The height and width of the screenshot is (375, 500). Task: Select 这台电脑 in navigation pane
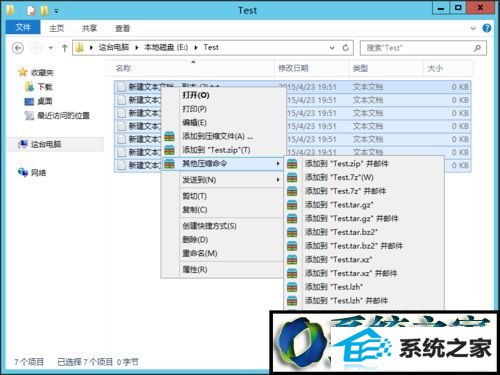point(55,144)
